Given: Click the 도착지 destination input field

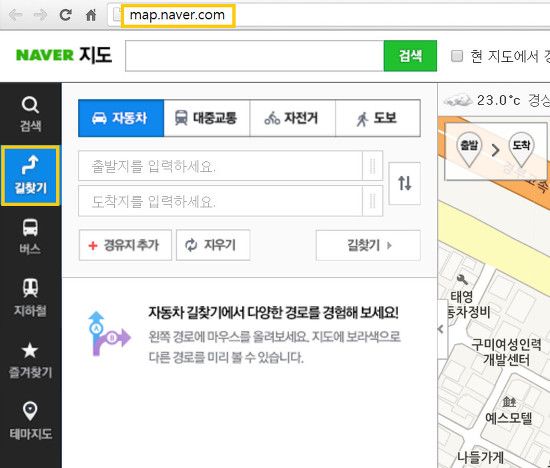Looking at the screenshot, I should click(220, 201).
